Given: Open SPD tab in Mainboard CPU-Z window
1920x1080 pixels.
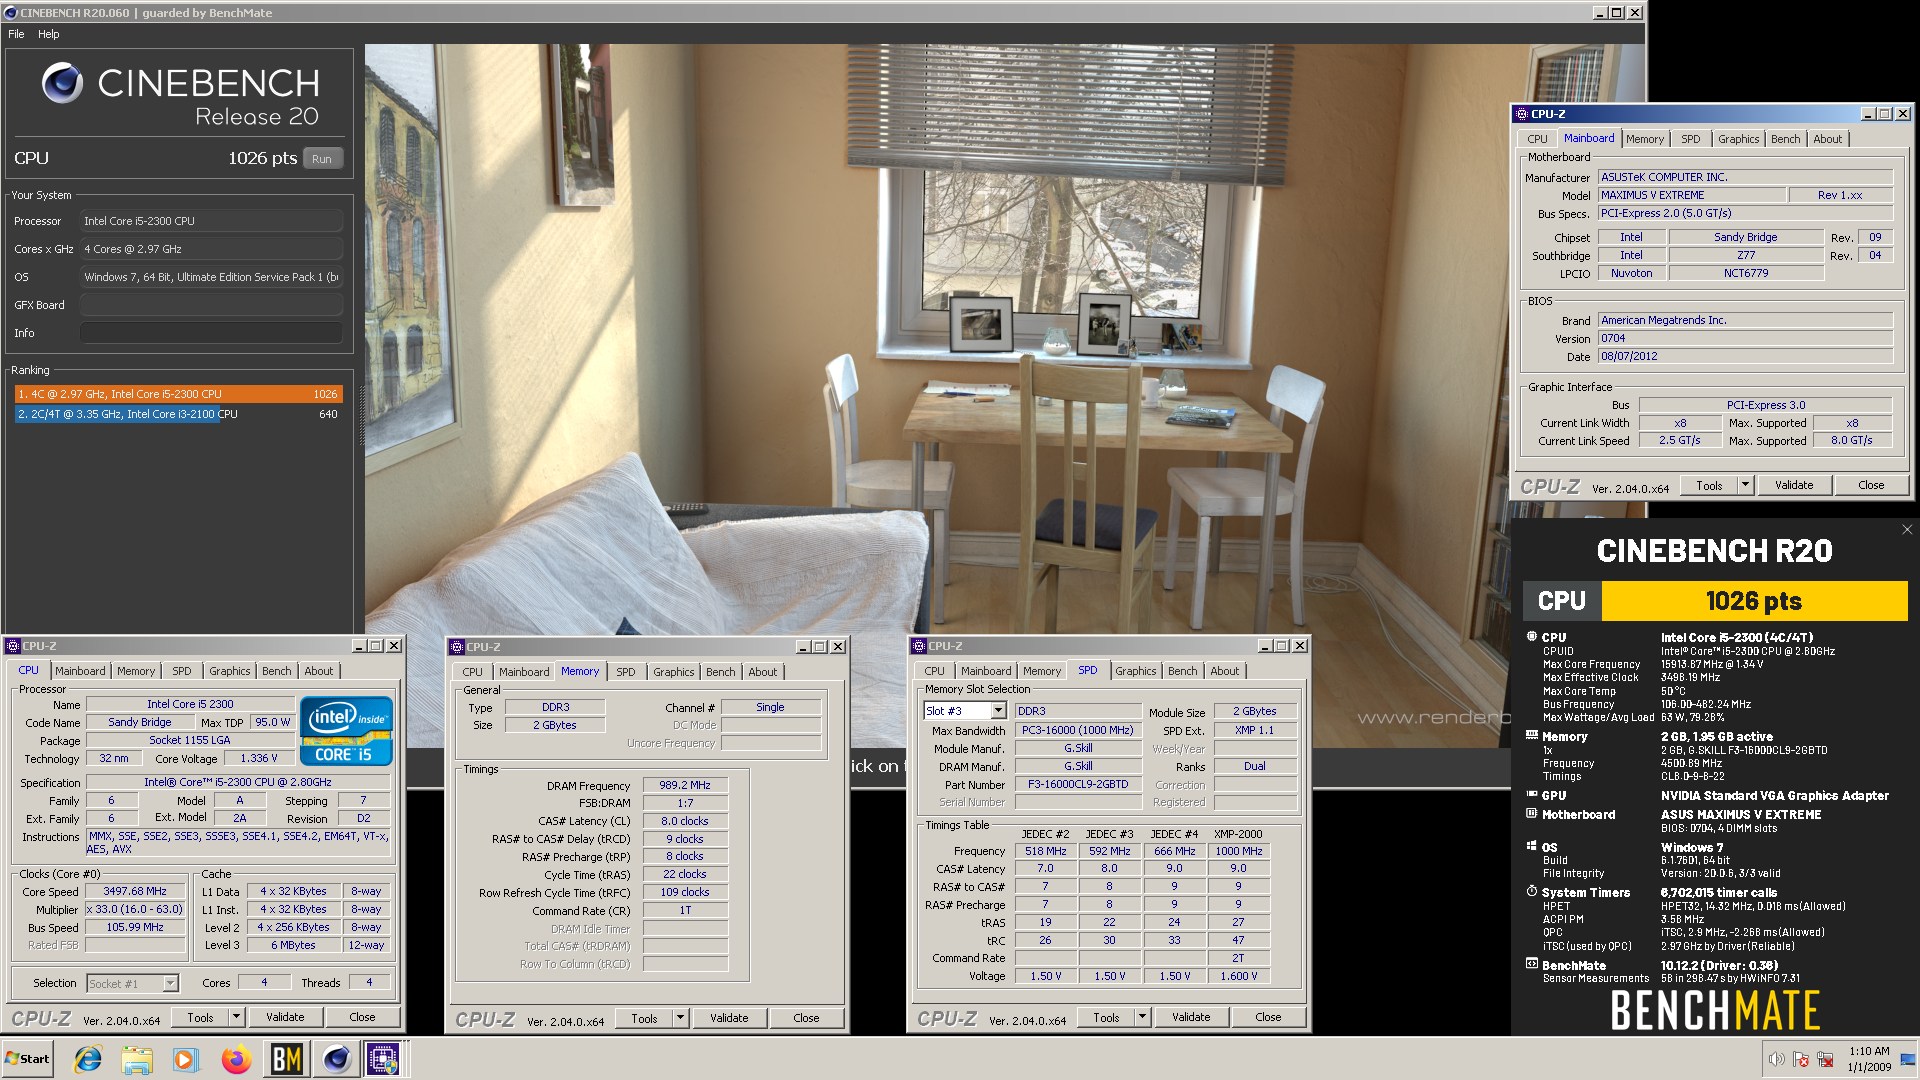Looking at the screenshot, I should coord(1690,139).
